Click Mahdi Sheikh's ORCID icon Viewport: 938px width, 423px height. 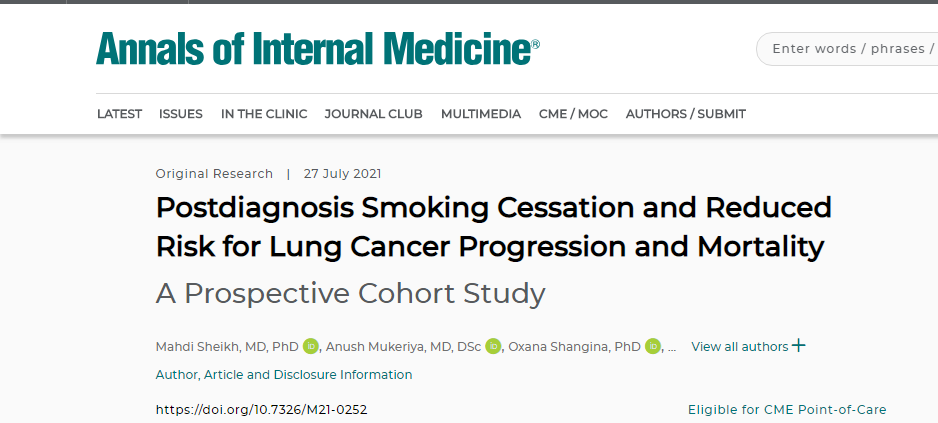tap(310, 347)
